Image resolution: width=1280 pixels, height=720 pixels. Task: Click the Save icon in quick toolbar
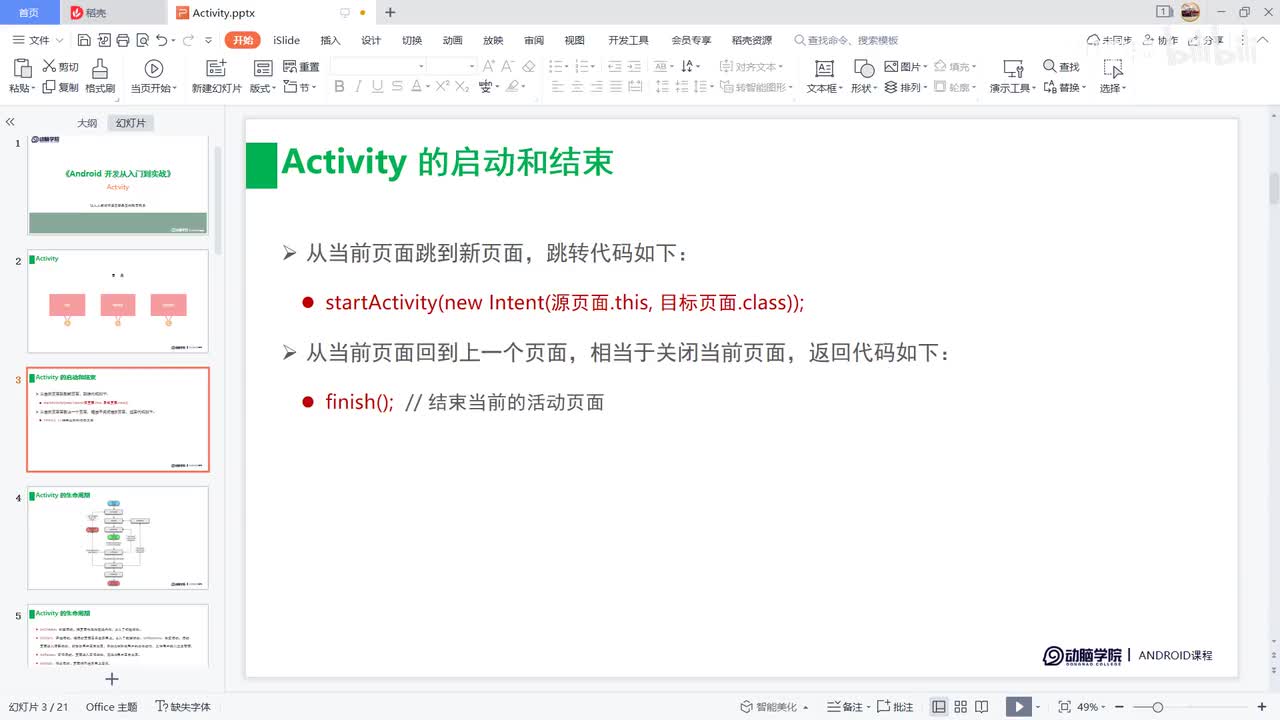click(84, 40)
